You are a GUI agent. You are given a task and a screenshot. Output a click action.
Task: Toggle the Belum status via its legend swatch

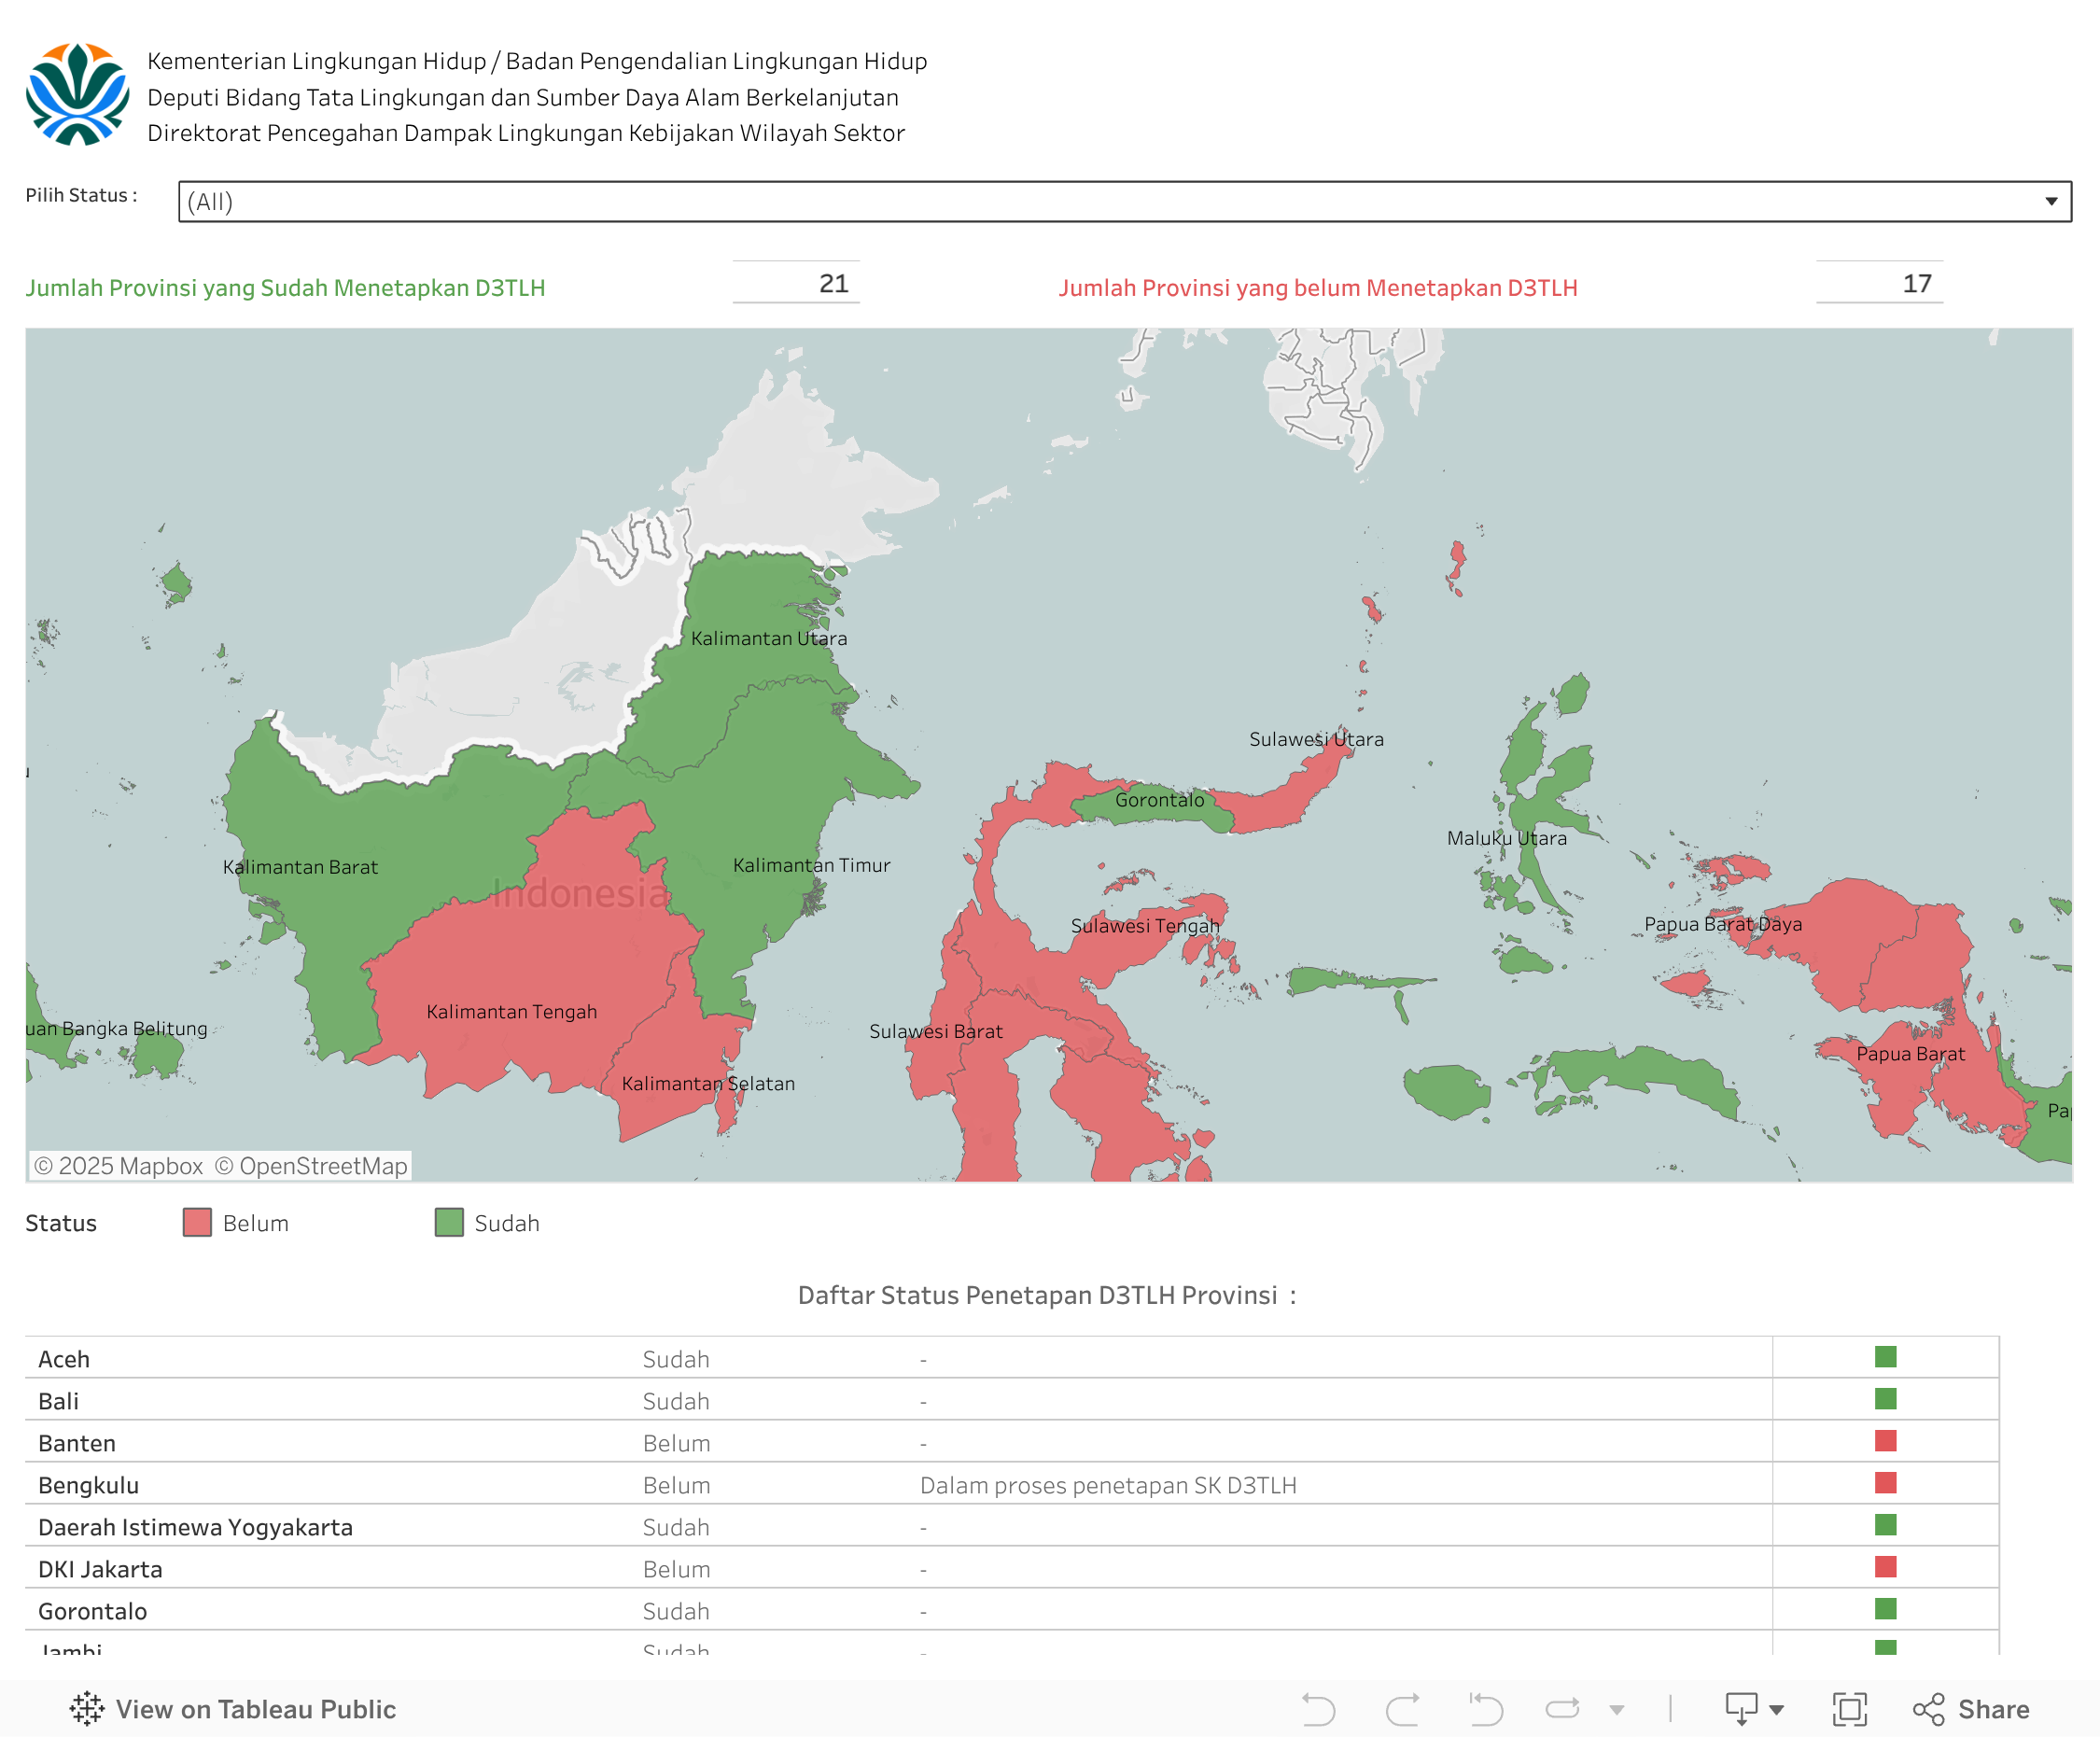[196, 1222]
